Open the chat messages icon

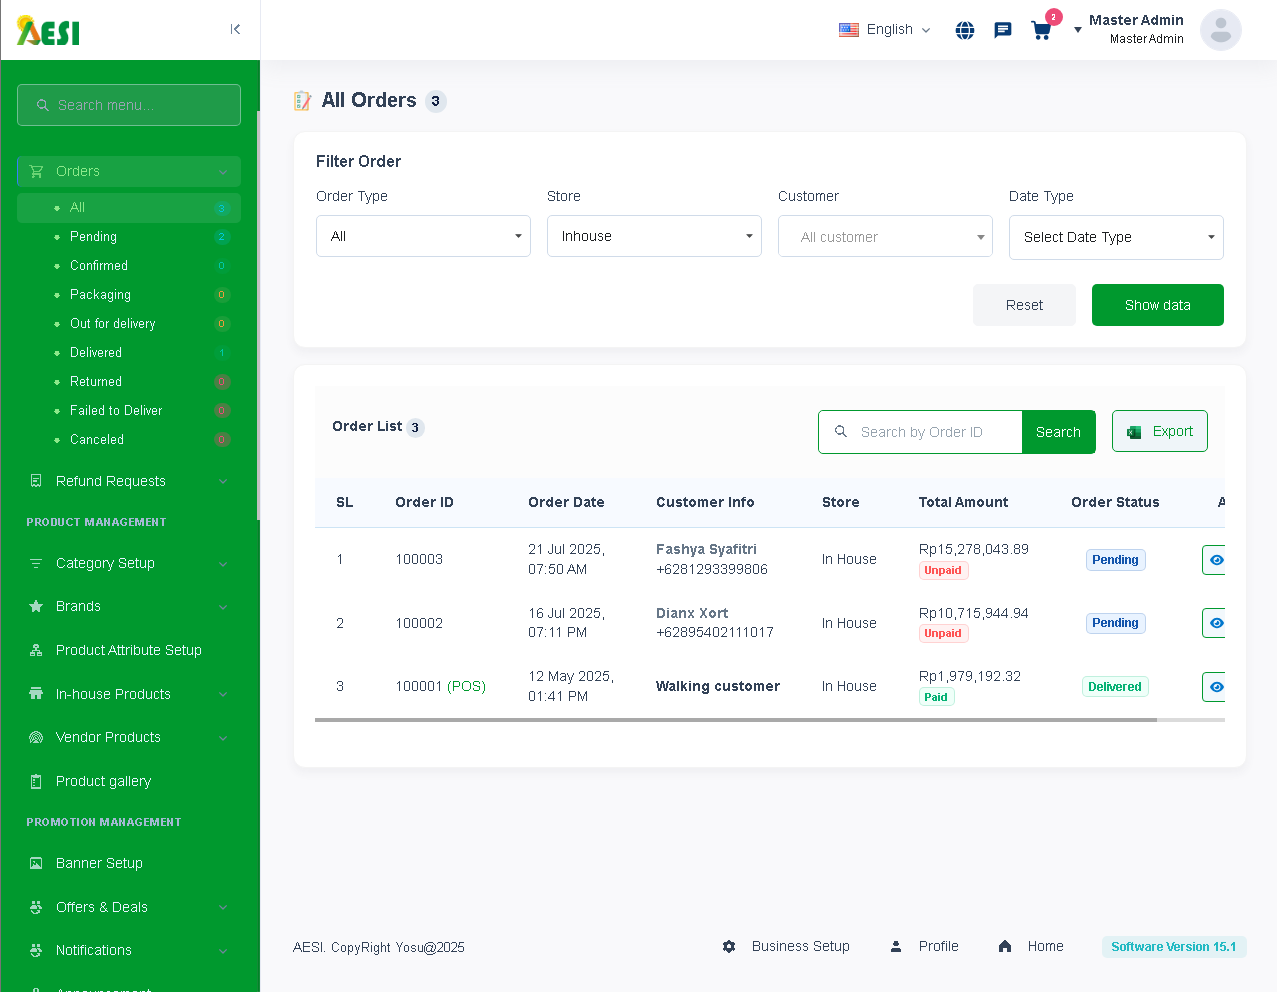[1003, 30]
